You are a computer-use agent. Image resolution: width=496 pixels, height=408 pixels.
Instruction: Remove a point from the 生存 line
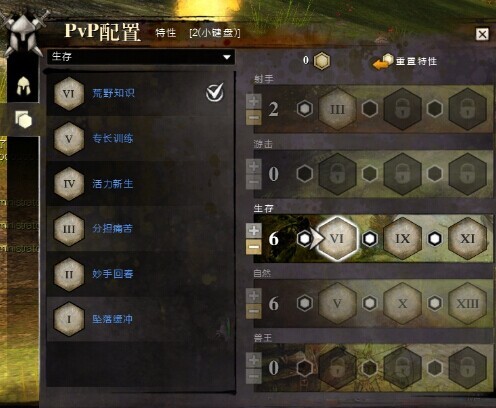click(254, 247)
